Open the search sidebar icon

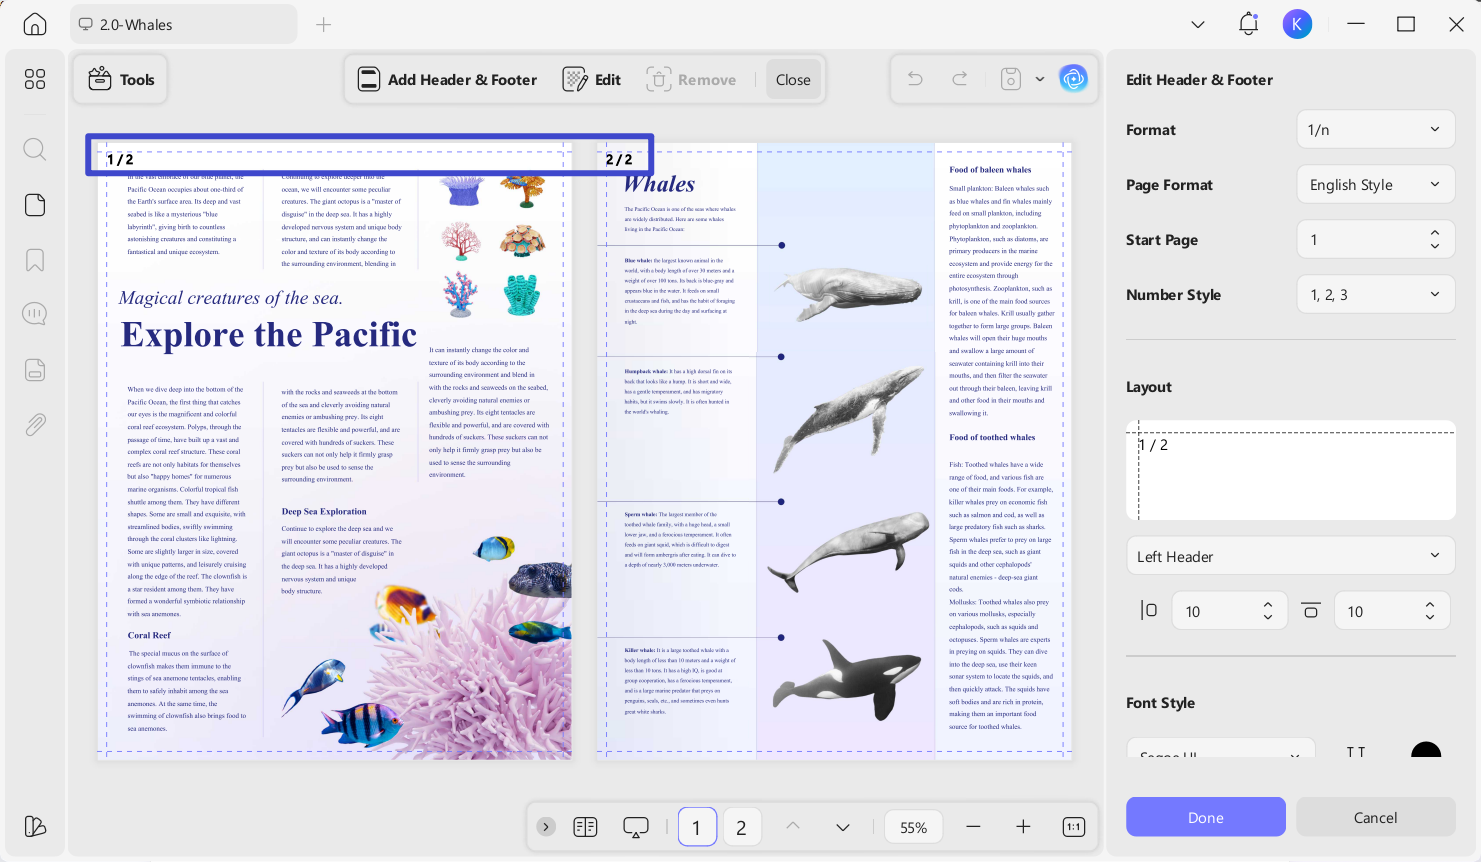35,150
